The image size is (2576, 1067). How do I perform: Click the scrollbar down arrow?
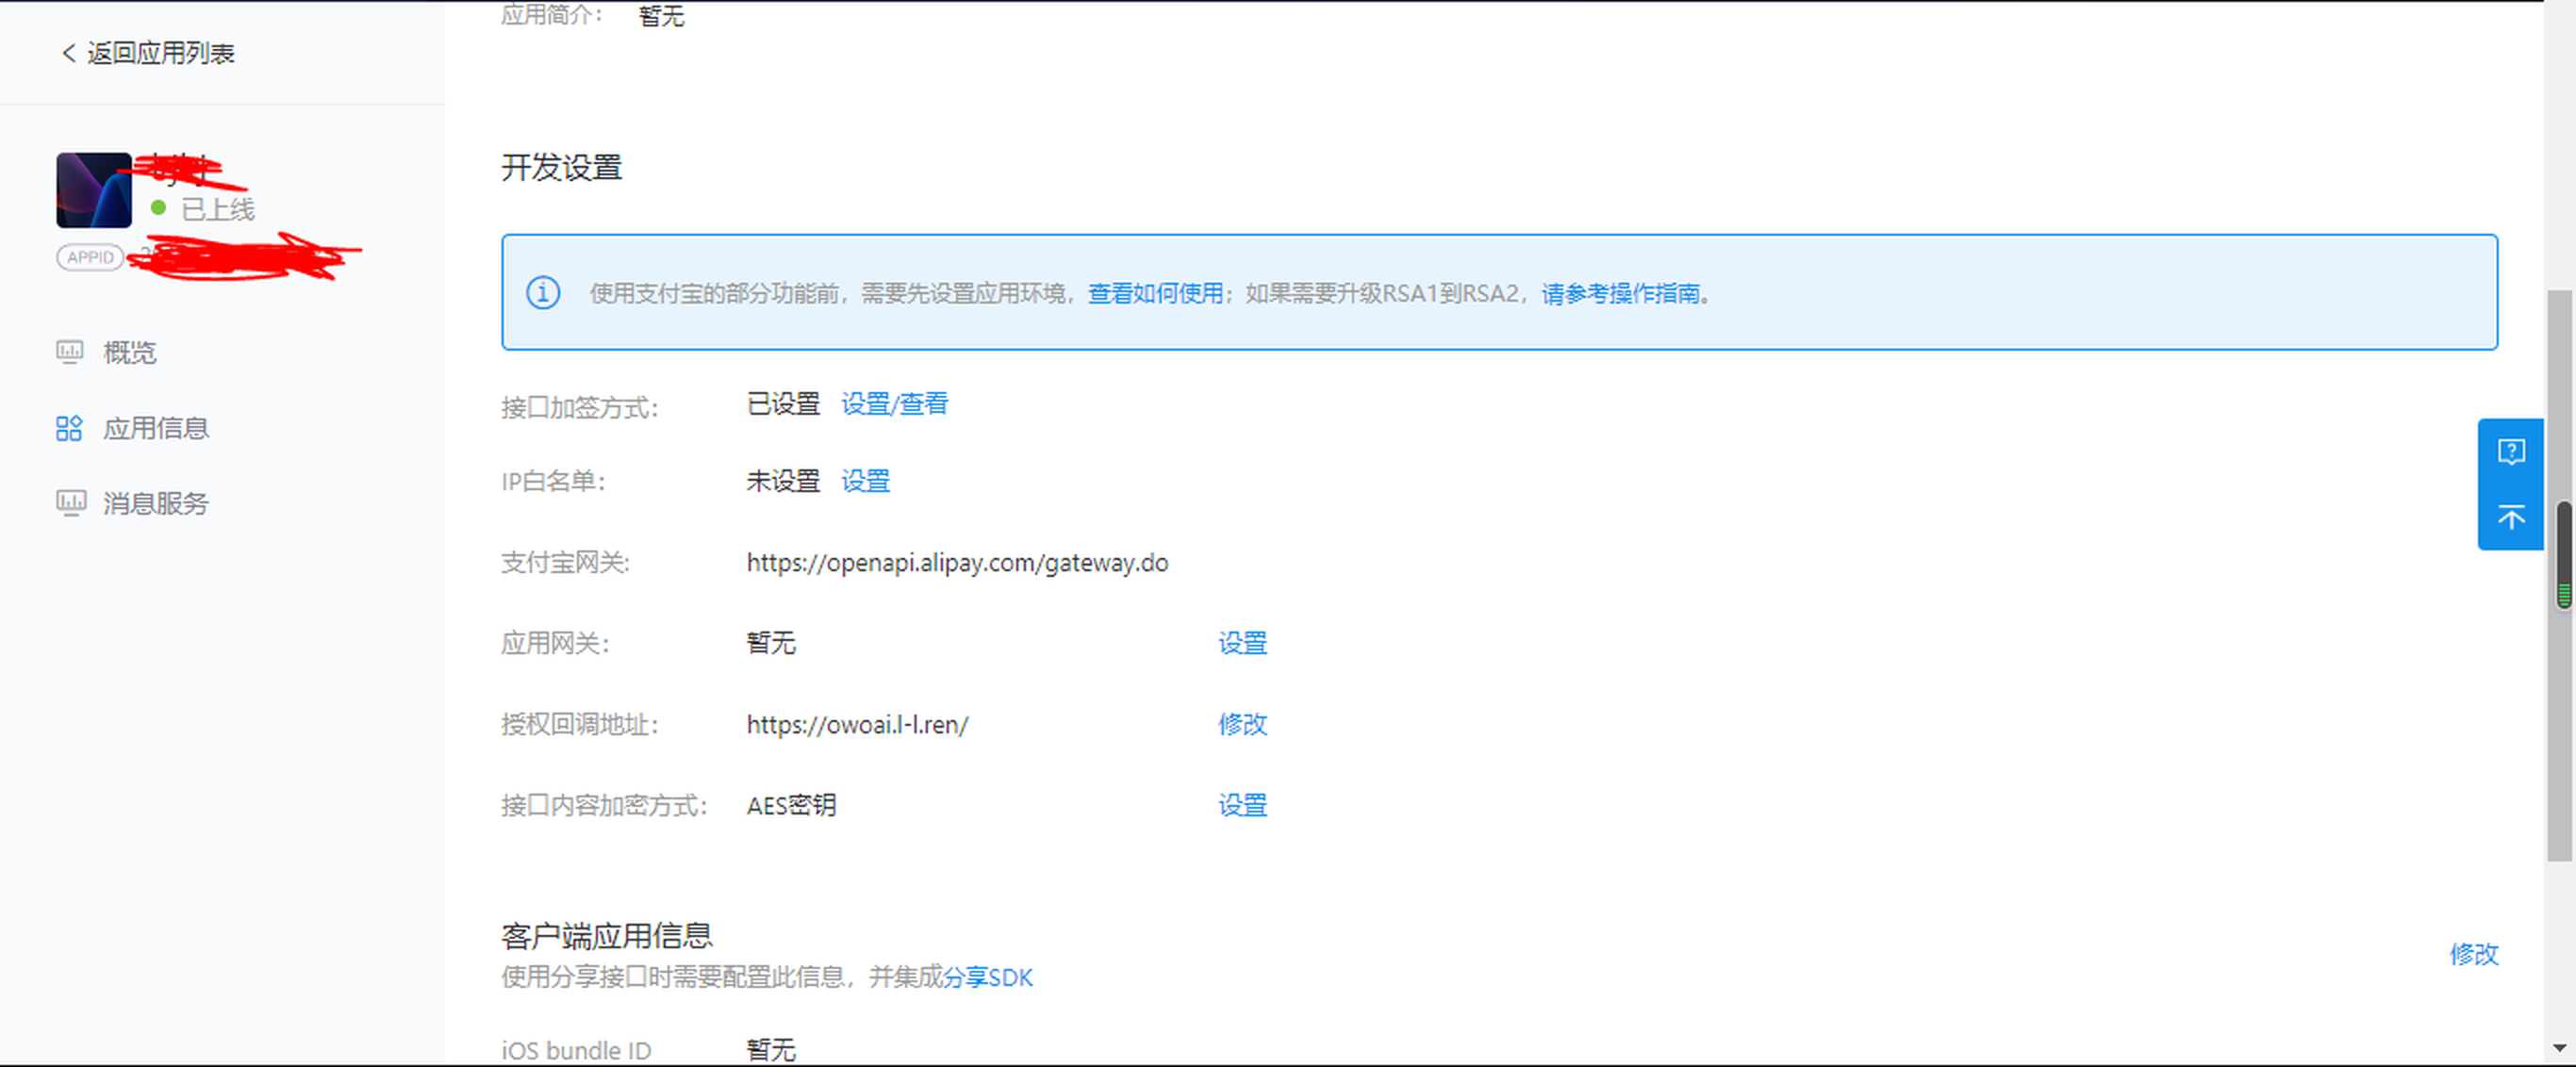(x=2560, y=1048)
